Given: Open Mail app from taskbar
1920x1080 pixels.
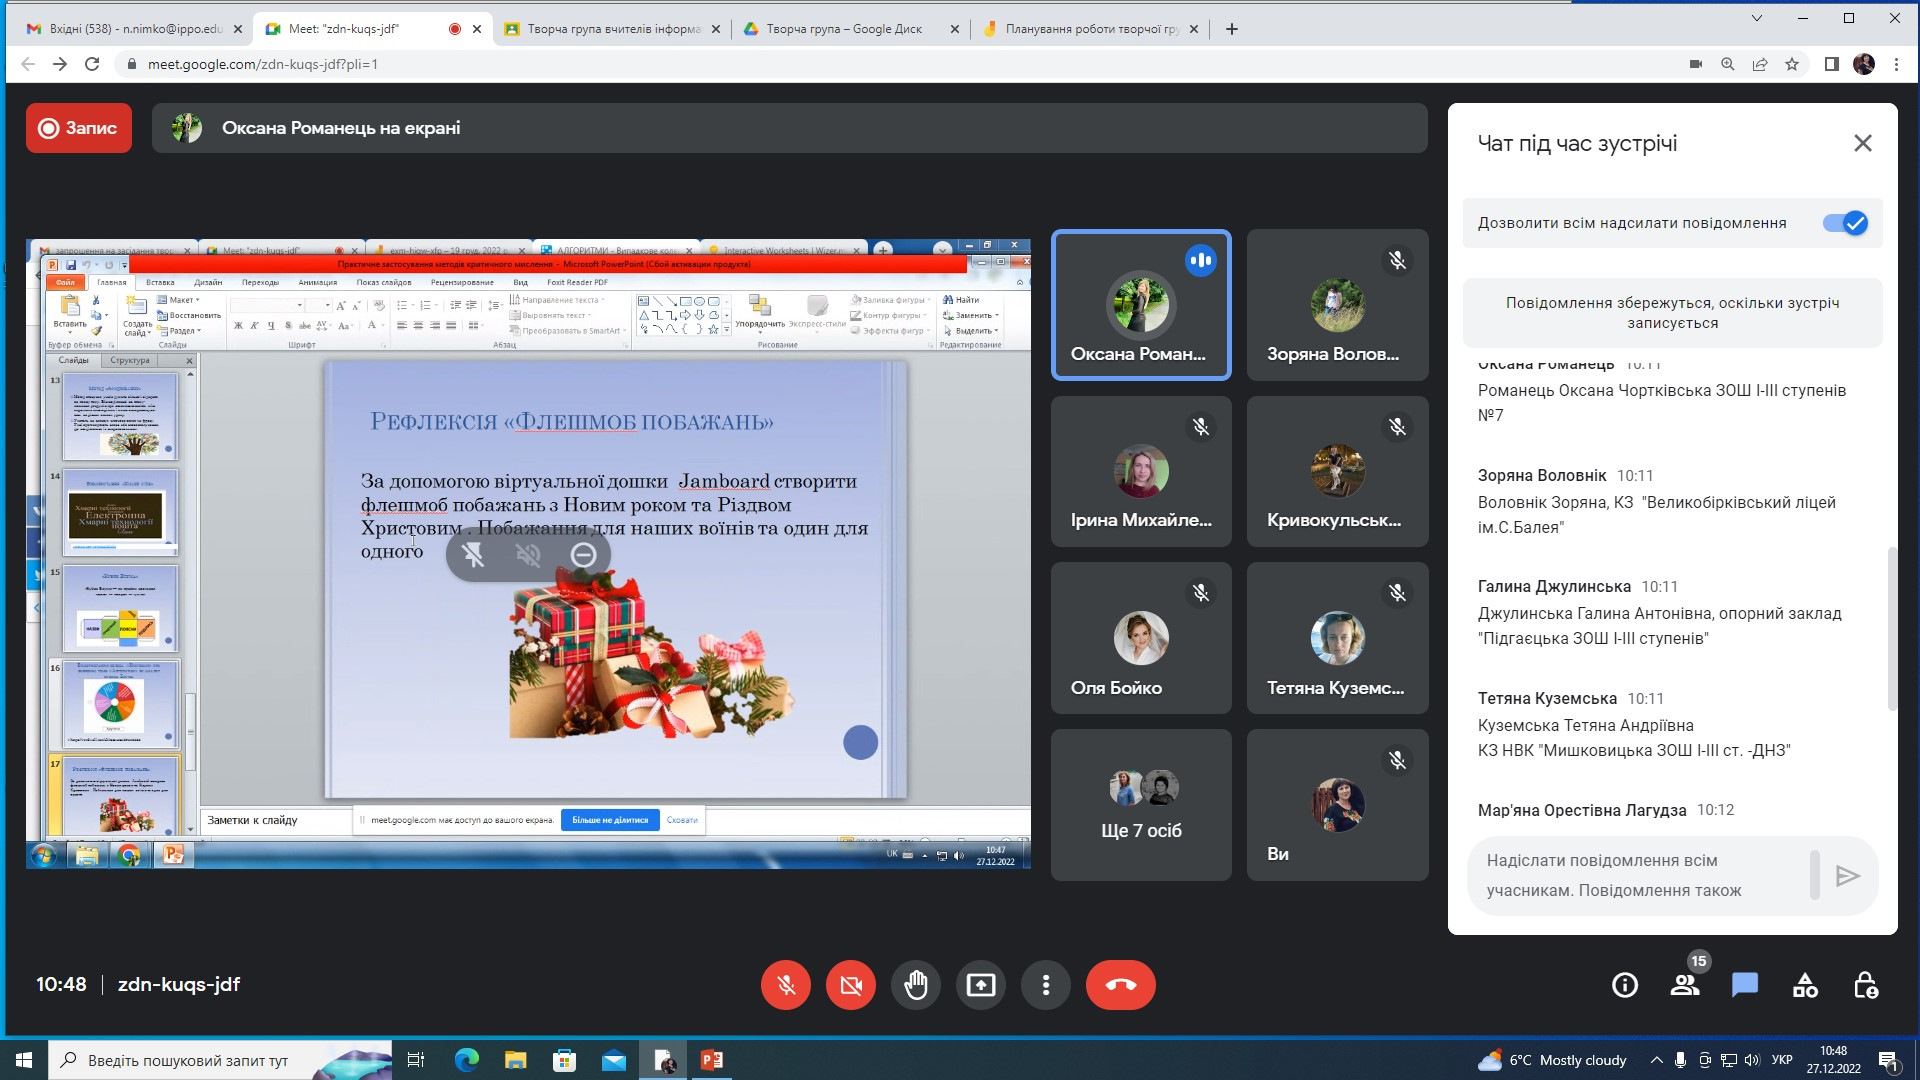Looking at the screenshot, I should [614, 1060].
